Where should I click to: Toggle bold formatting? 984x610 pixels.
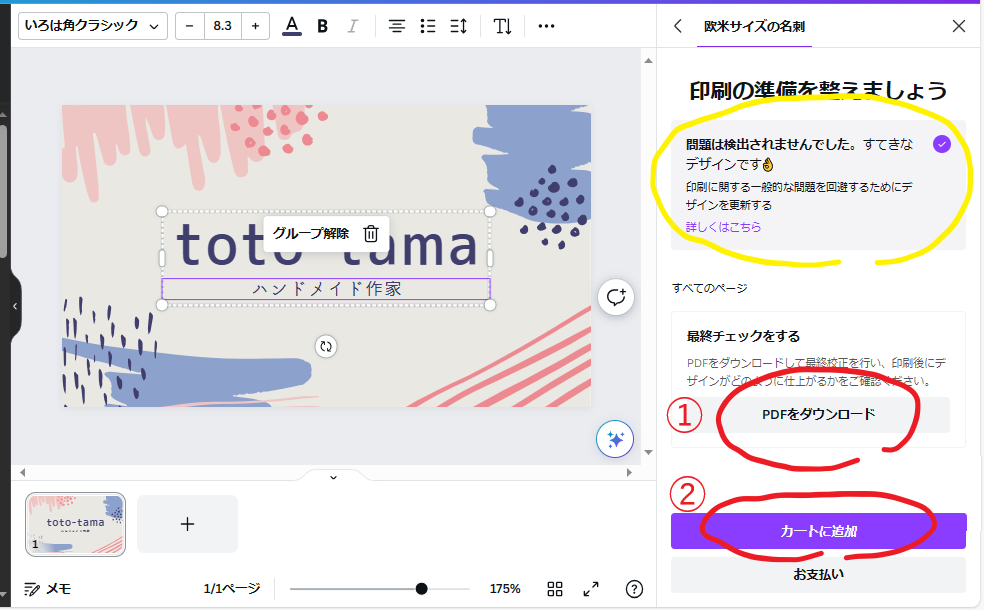point(322,26)
